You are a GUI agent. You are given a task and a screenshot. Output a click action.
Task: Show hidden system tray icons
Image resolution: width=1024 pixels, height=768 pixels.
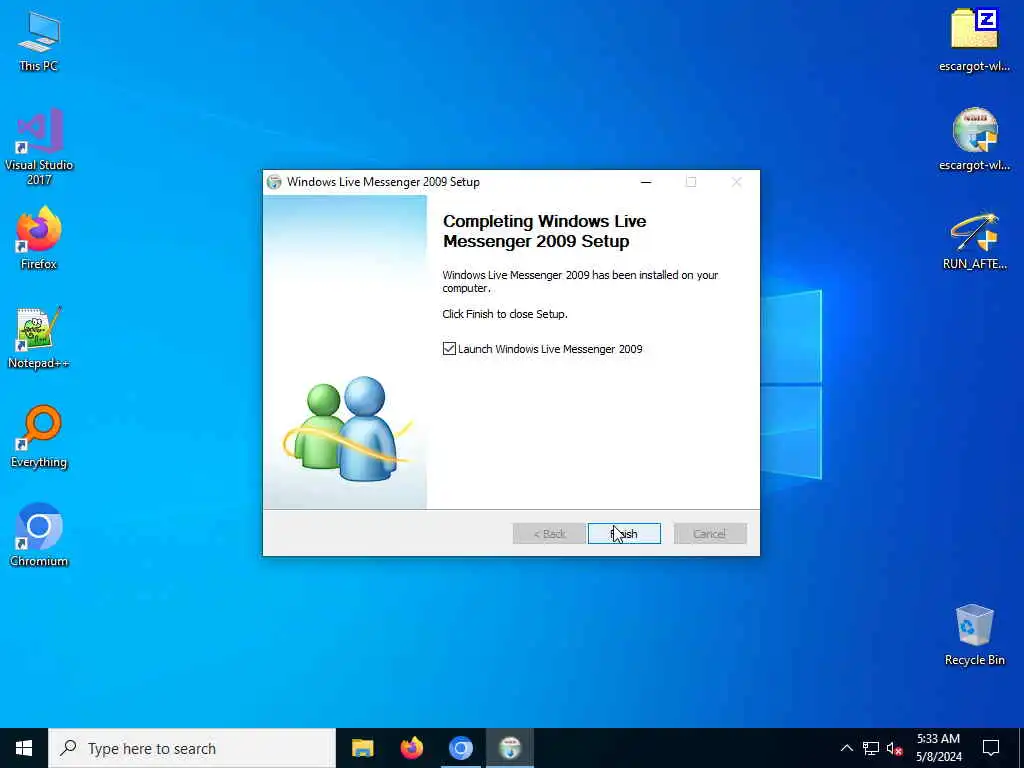pyautogui.click(x=846, y=748)
